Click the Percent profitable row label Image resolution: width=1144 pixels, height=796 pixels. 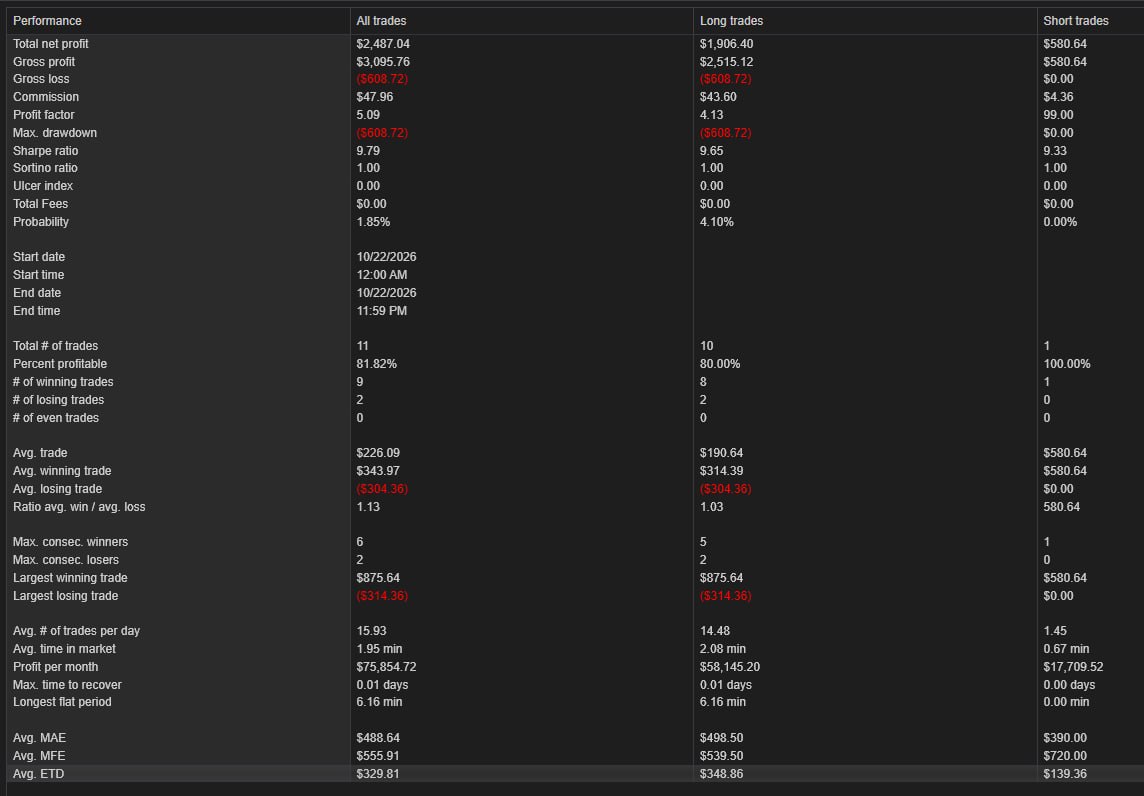tap(60, 364)
